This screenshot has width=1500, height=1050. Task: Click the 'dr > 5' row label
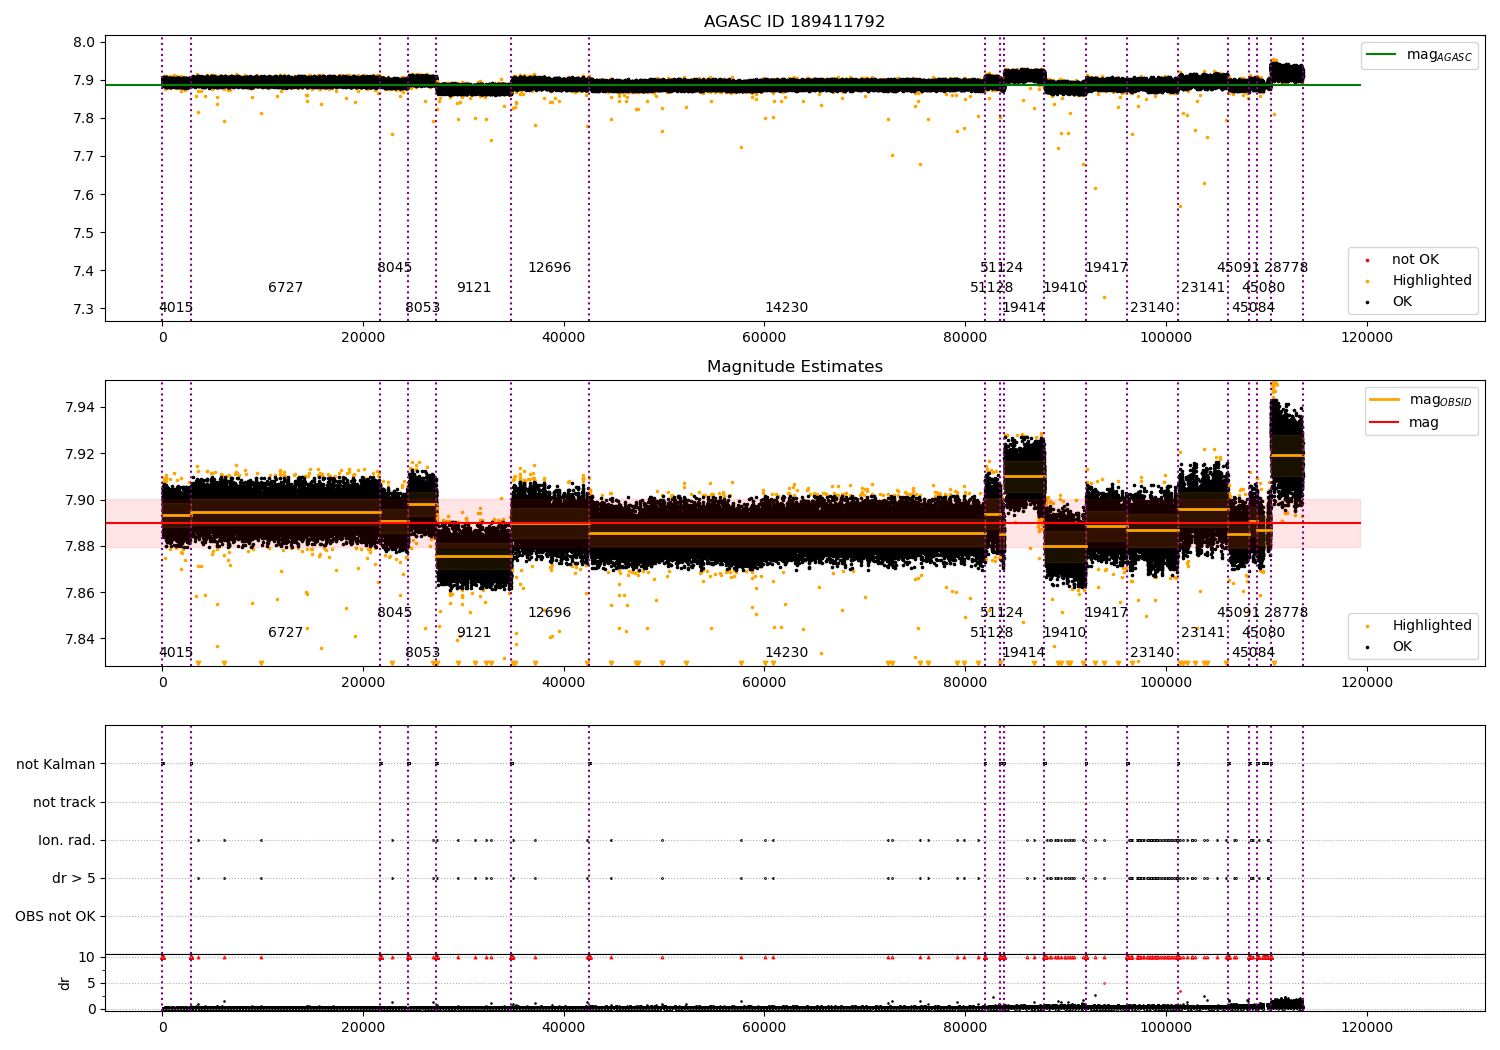(74, 879)
